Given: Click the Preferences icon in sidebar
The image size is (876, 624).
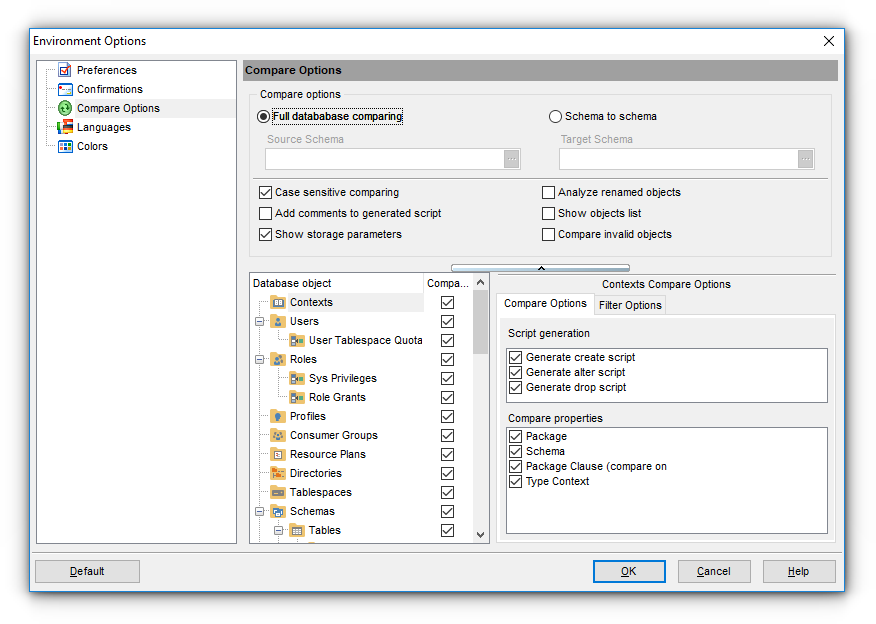Looking at the screenshot, I should tap(65, 70).
